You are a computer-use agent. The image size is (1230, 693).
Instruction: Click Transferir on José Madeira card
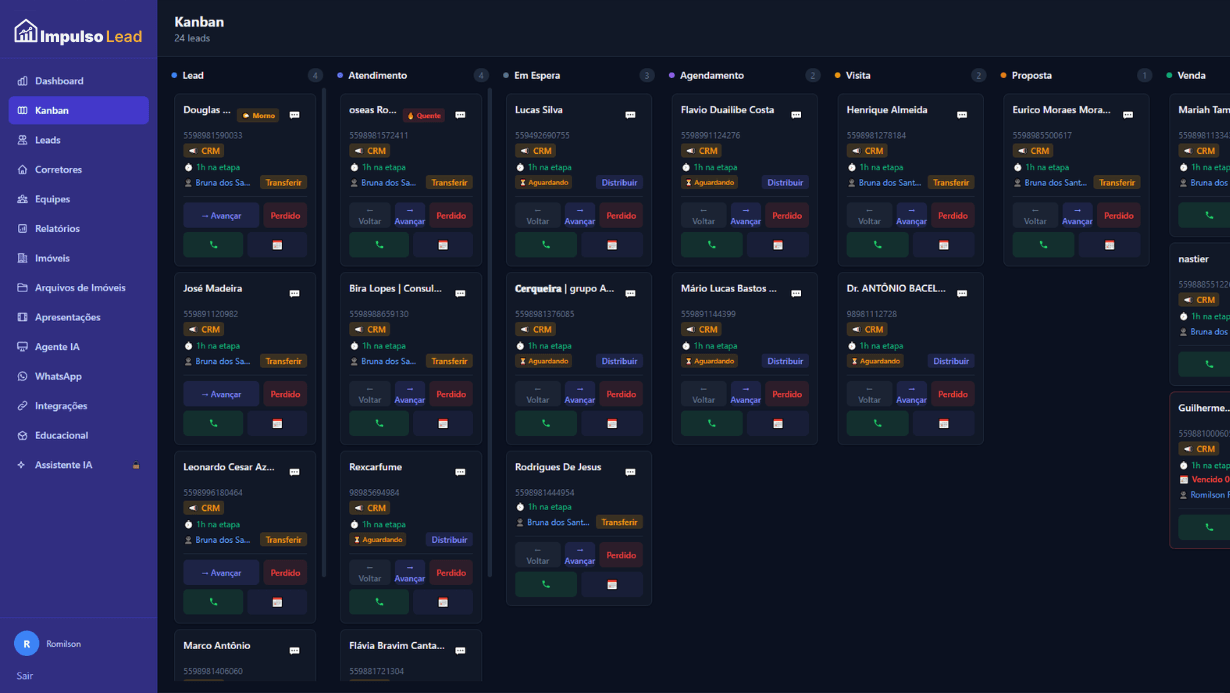pos(284,361)
